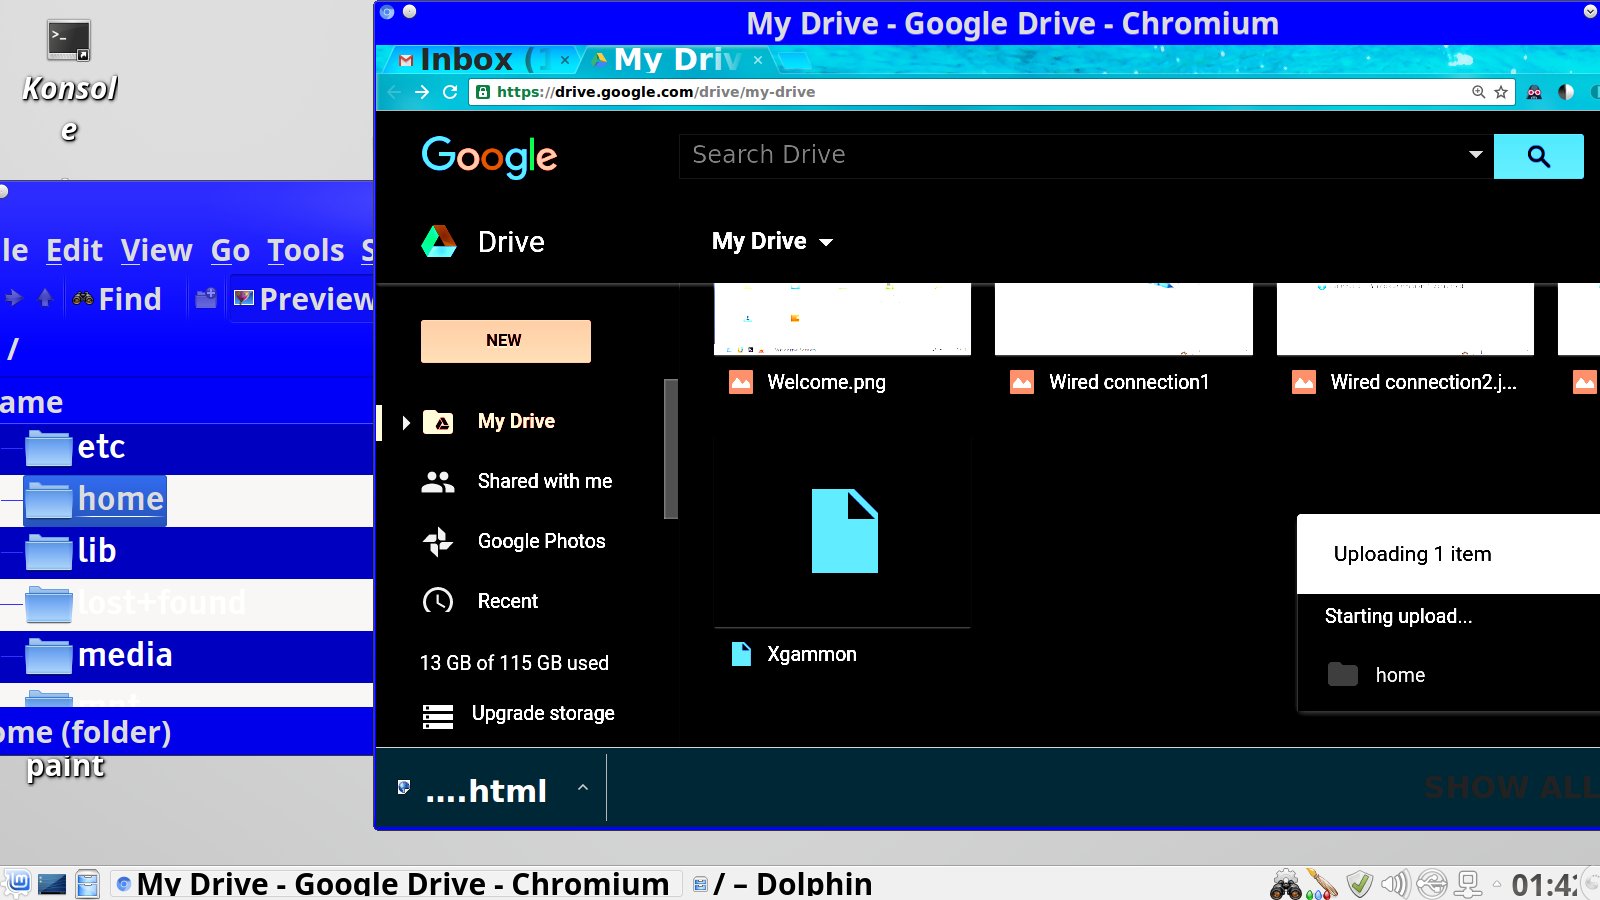Click the binoculars Find icon in Dolphin
The width and height of the screenshot is (1600, 900).
83,298
